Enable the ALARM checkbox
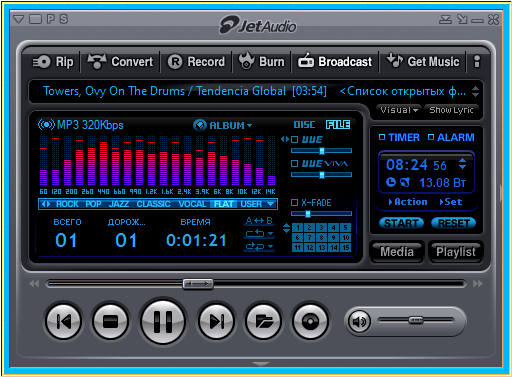The image size is (512, 377). (x=431, y=137)
